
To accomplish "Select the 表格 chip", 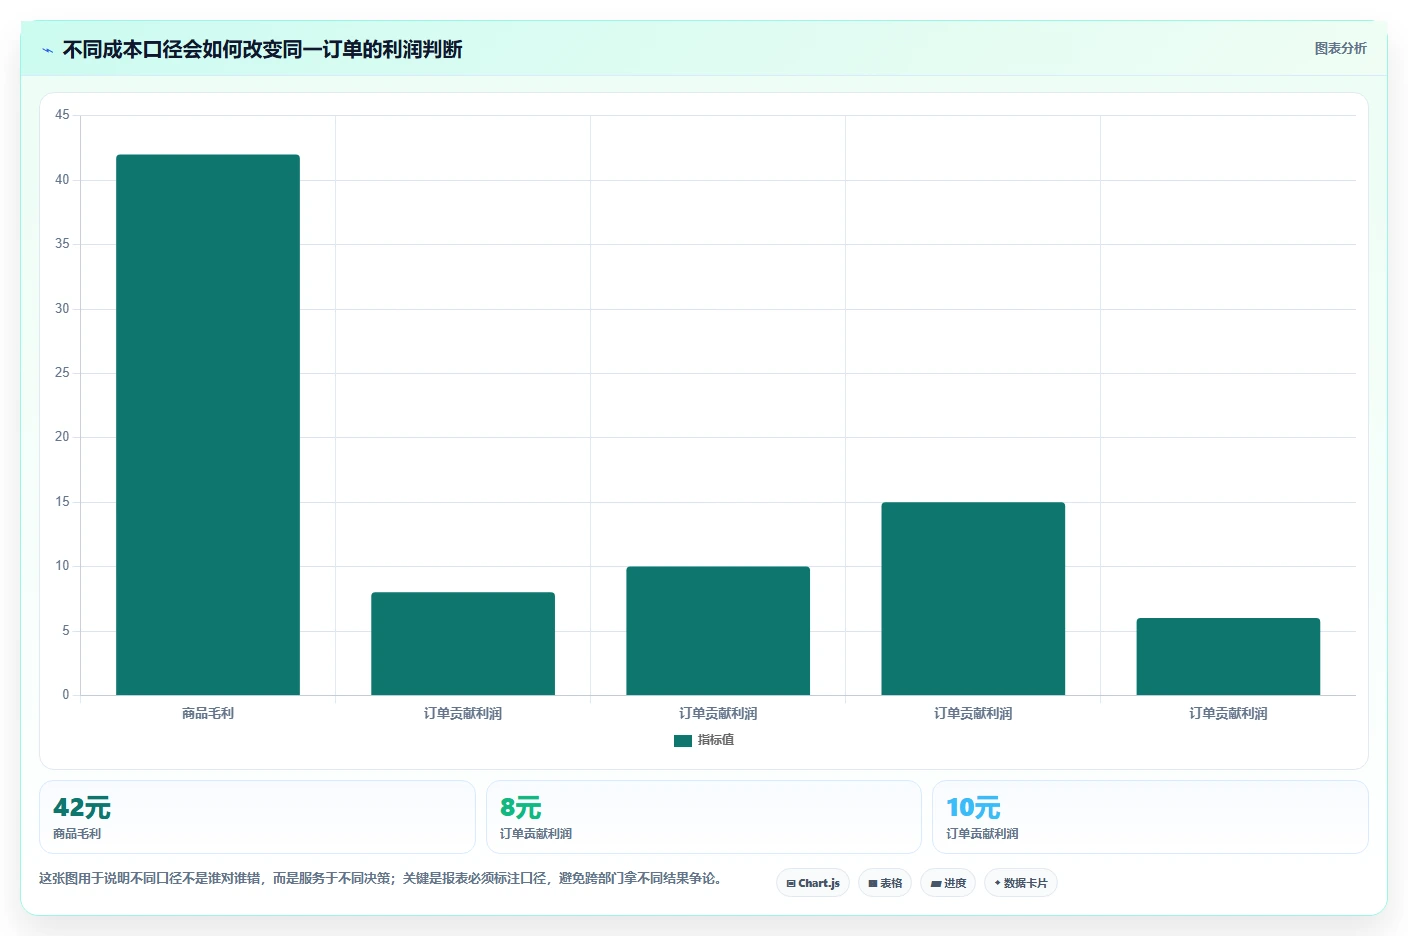I will coord(885,883).
